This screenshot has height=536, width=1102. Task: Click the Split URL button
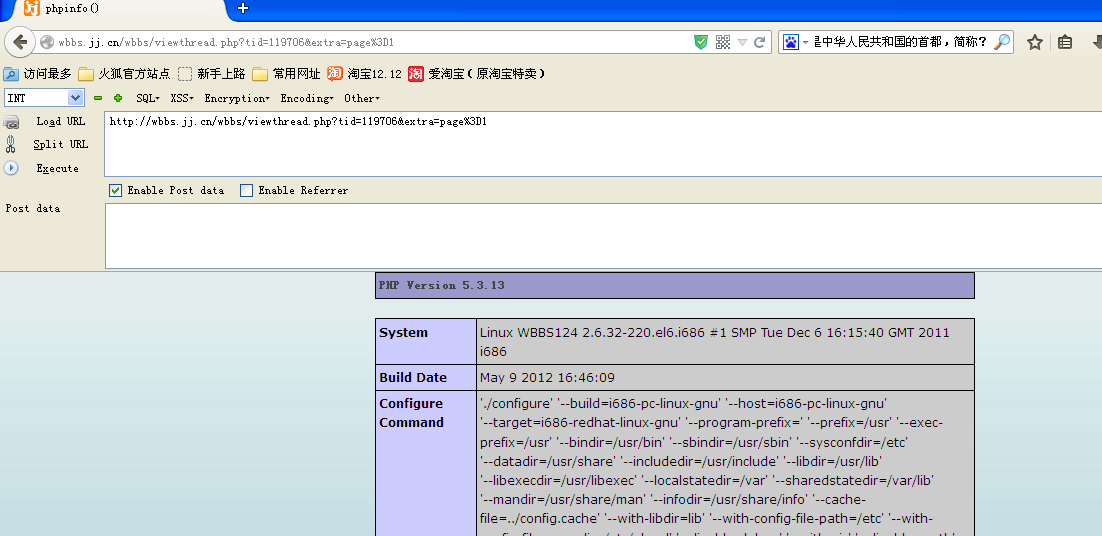click(60, 144)
